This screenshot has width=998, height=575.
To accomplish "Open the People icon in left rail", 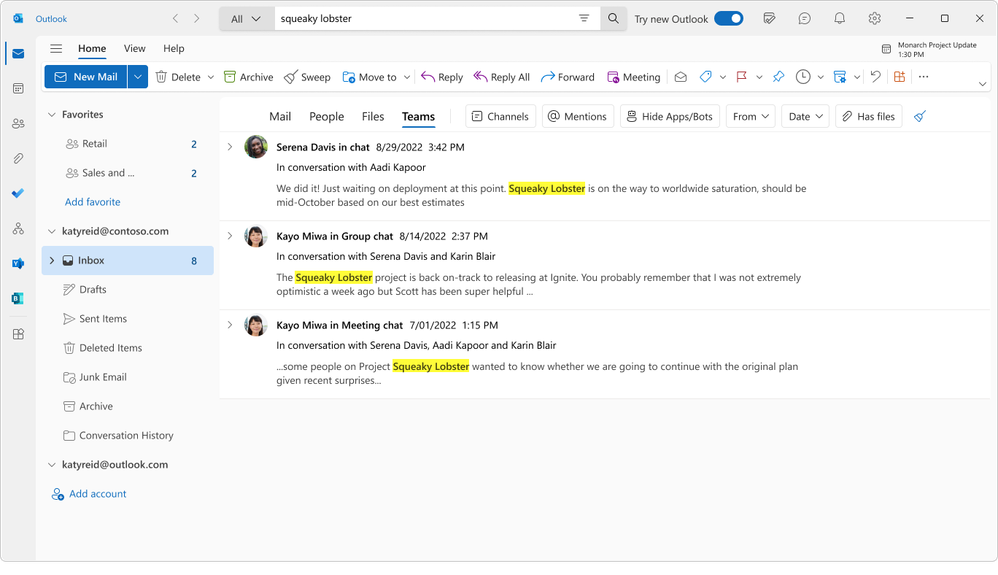I will pos(18,124).
